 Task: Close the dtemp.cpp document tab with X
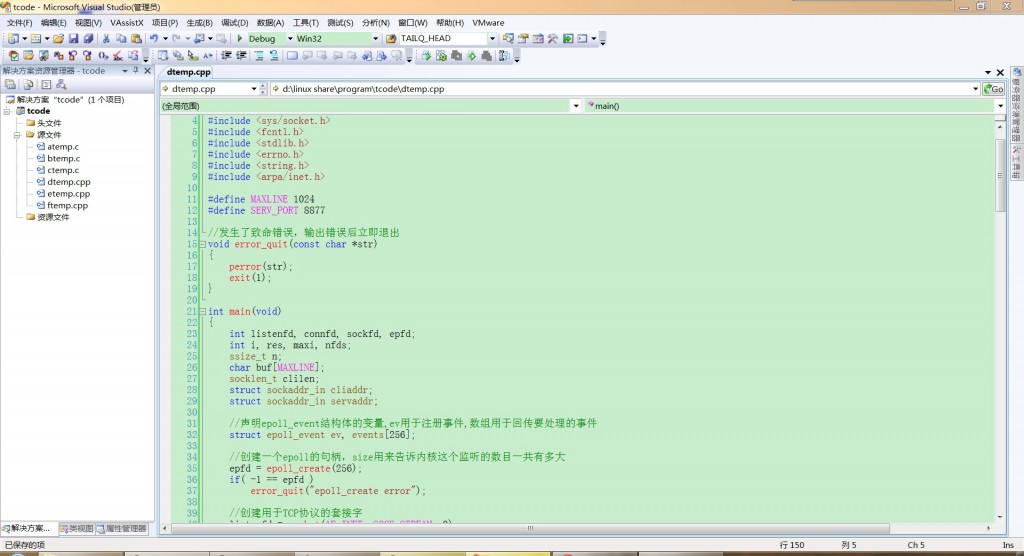tap(1000, 73)
